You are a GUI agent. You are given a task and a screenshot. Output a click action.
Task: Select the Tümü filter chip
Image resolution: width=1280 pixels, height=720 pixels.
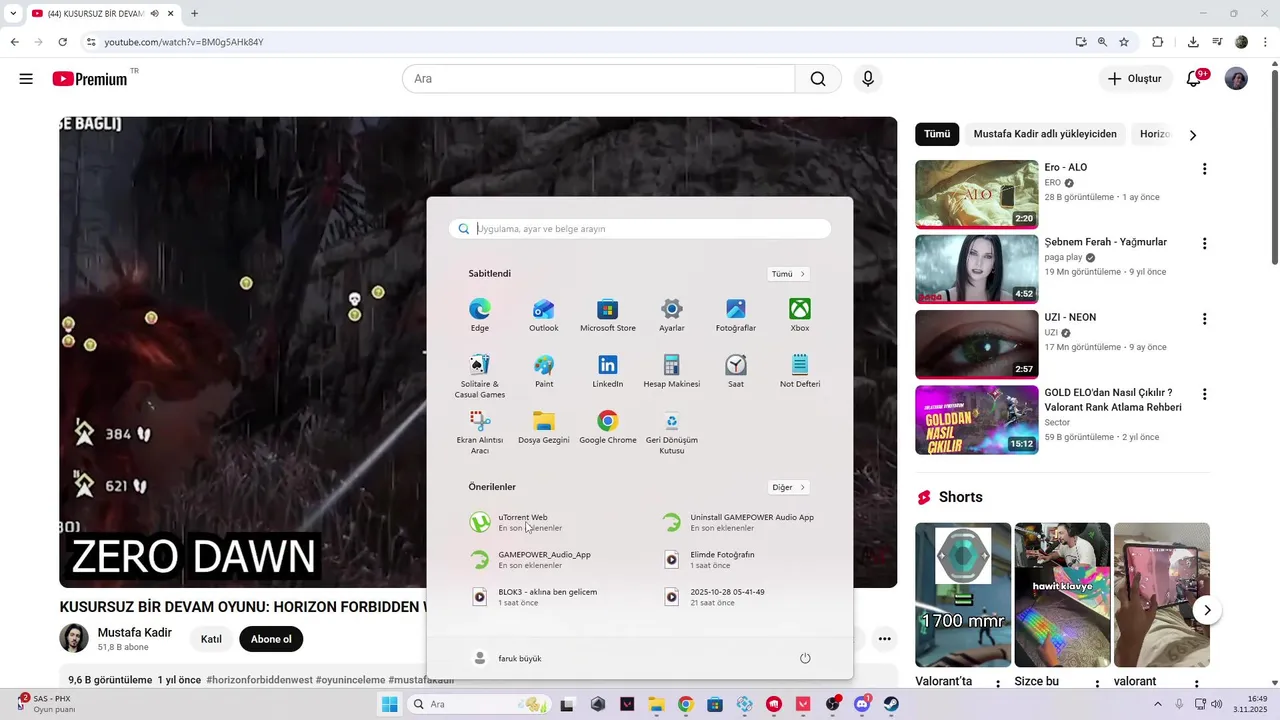[x=937, y=134]
